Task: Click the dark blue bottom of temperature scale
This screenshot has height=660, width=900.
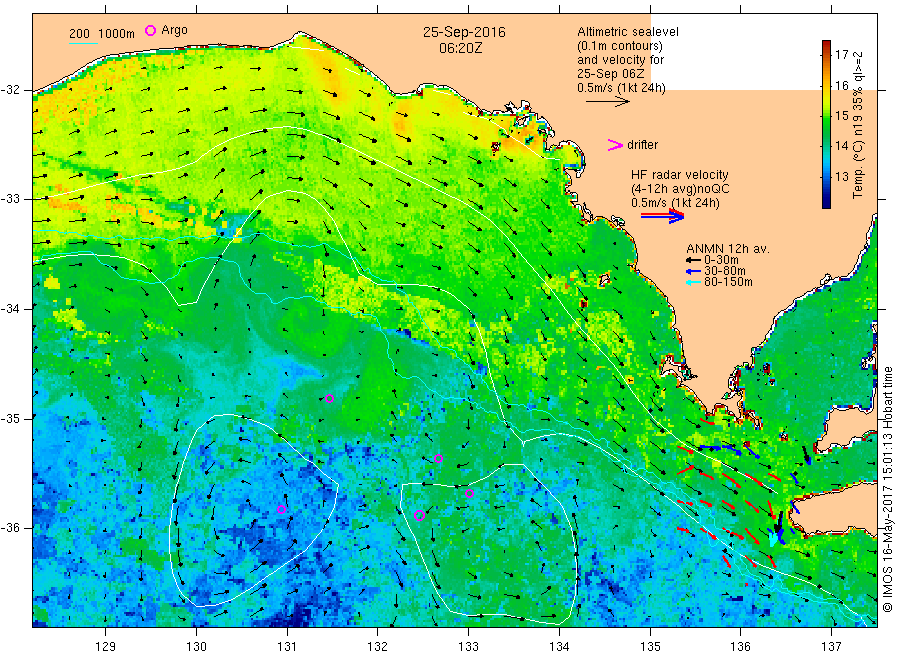Action: 826,201
